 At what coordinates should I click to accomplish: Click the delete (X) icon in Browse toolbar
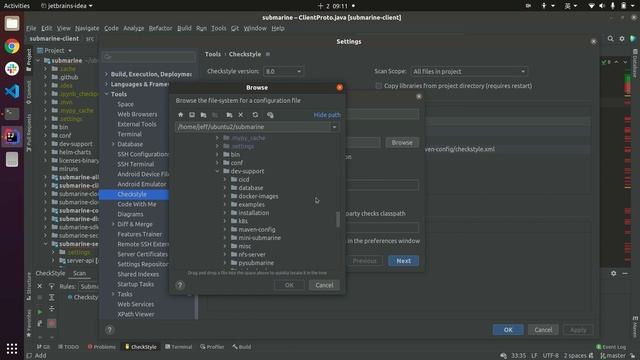241,115
